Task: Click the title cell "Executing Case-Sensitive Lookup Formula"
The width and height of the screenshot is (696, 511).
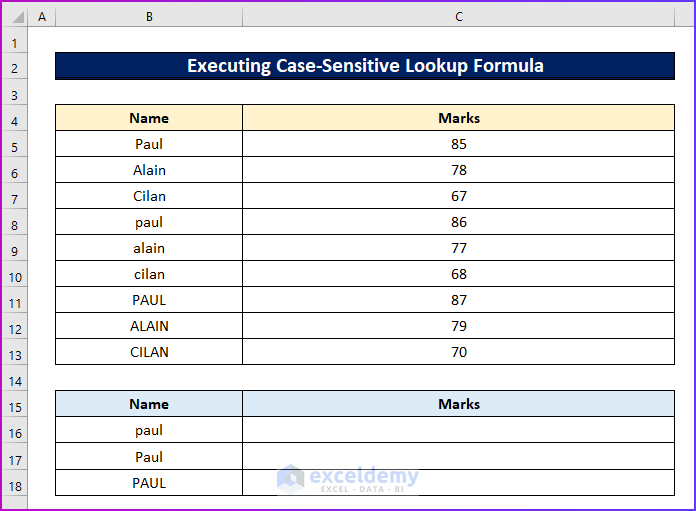Action: tap(365, 66)
